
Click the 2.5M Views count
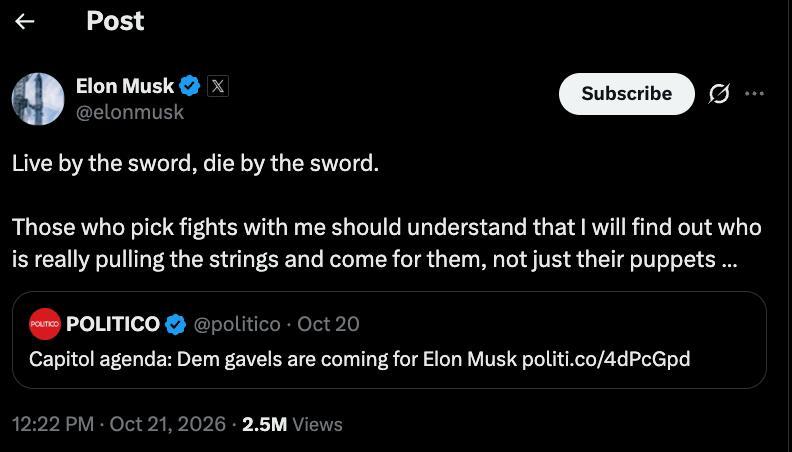click(292, 424)
